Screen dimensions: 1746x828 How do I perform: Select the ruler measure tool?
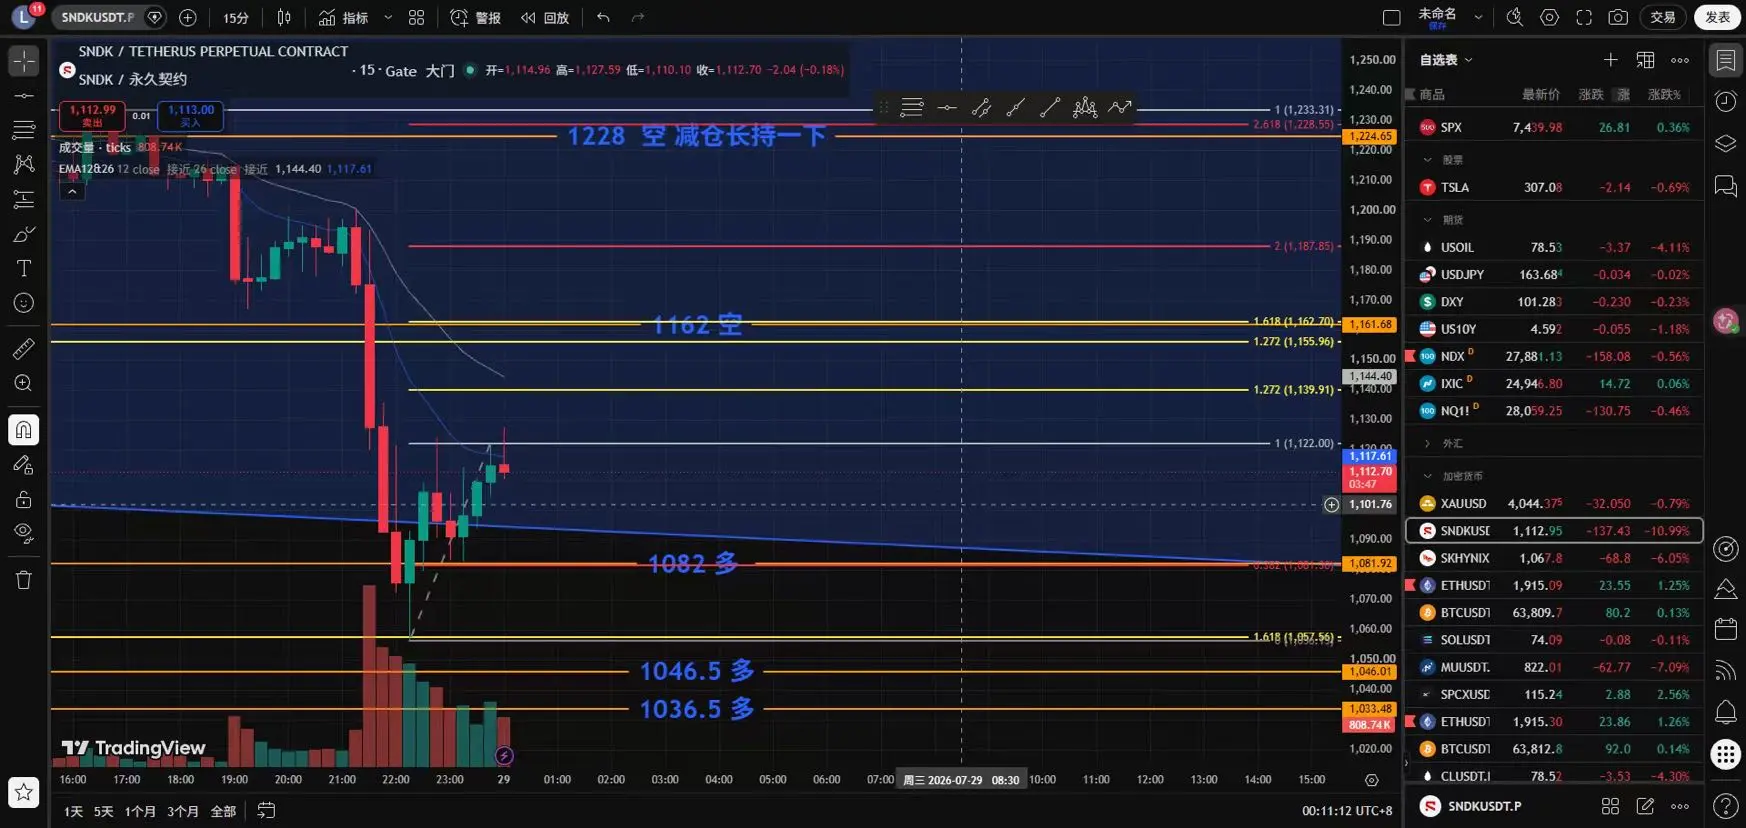(x=24, y=348)
